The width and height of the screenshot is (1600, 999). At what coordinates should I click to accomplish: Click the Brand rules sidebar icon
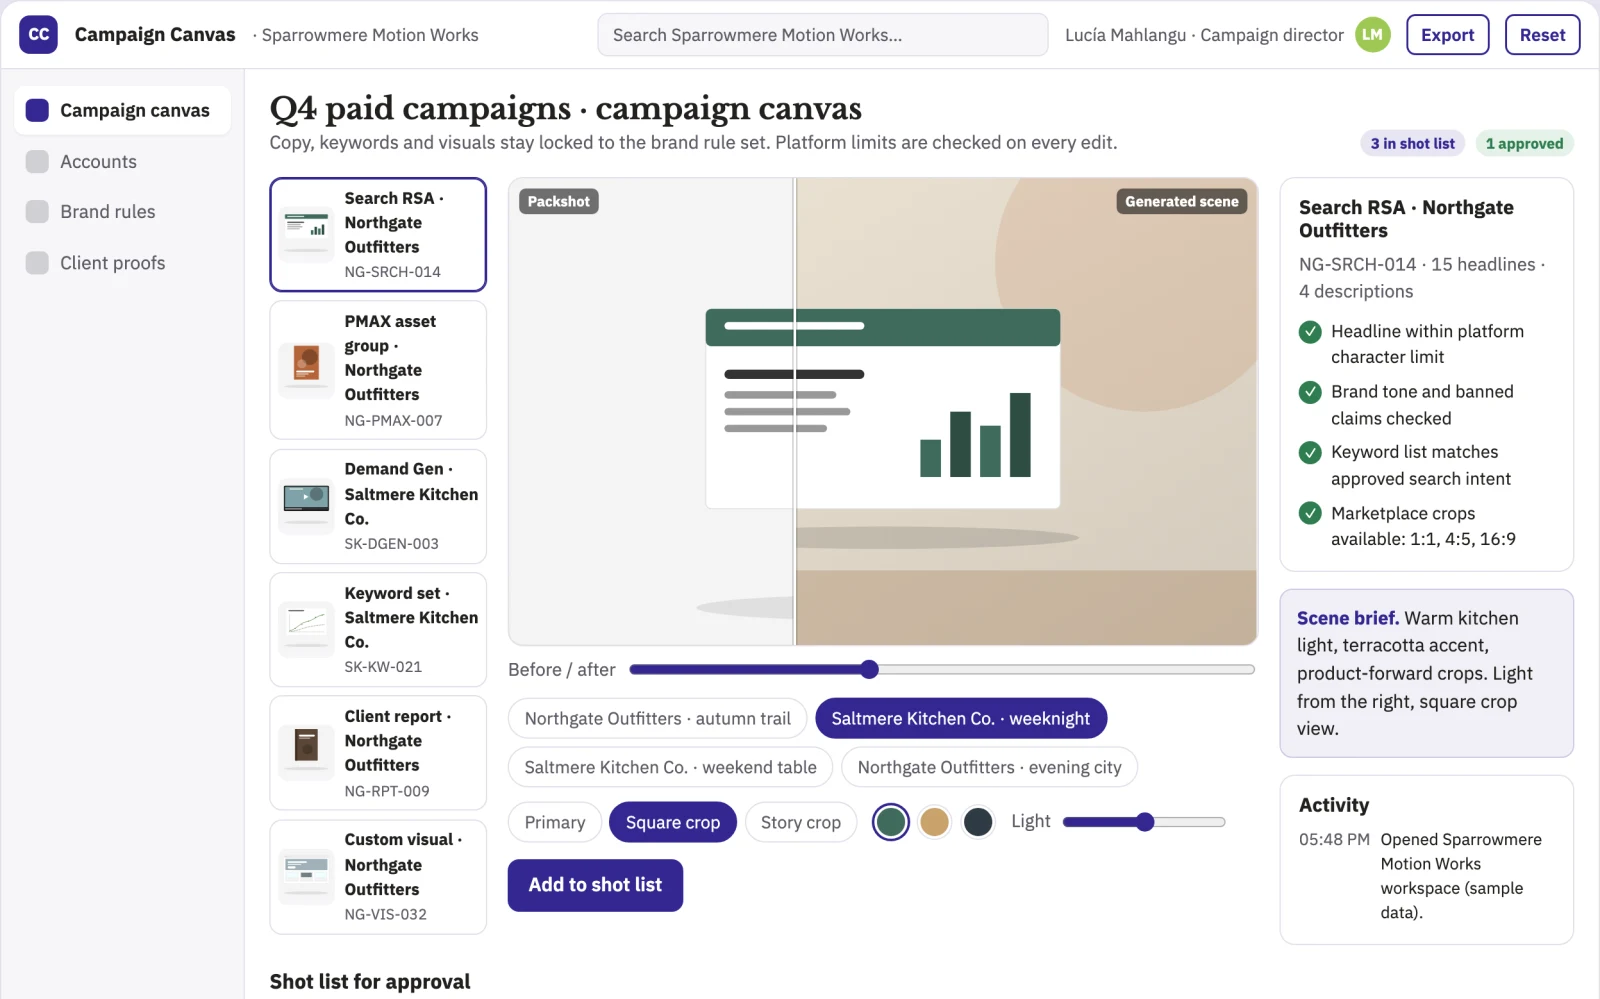37,212
